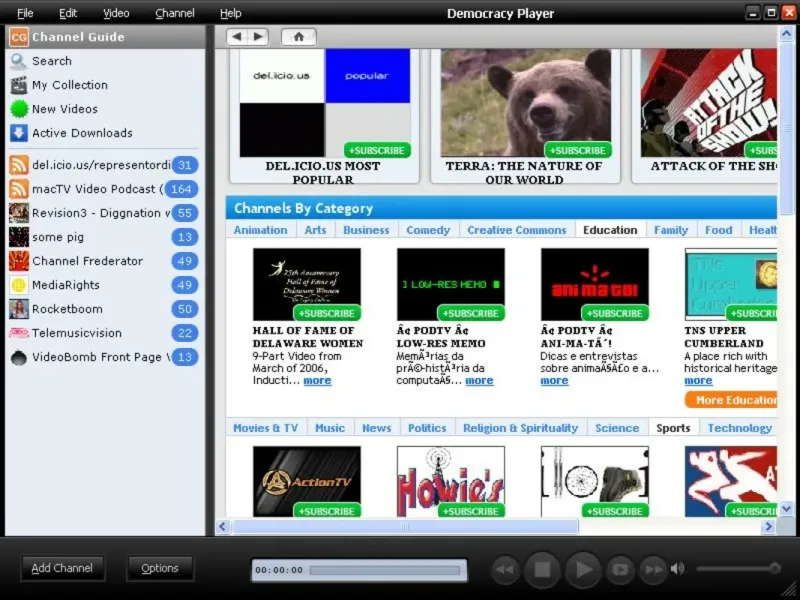Open the Active Downloads arrow icon
This screenshot has height=600, width=800.
pyautogui.click(x=19, y=133)
